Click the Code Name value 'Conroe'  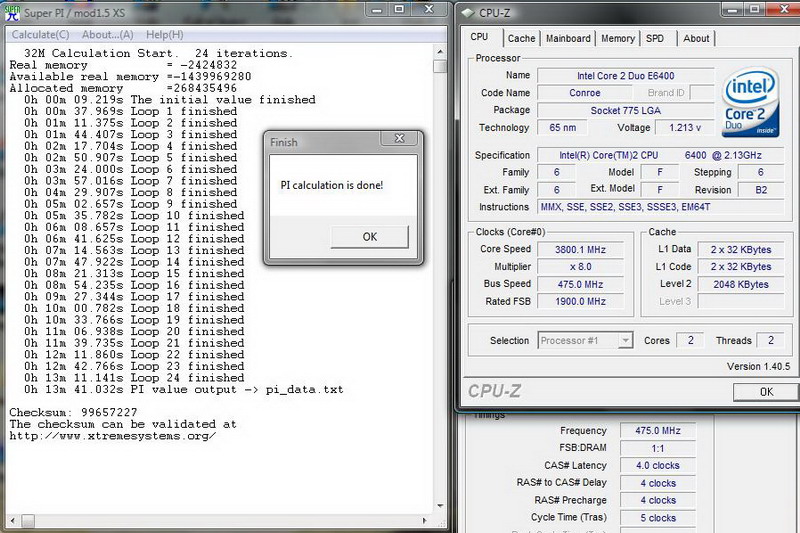point(585,93)
